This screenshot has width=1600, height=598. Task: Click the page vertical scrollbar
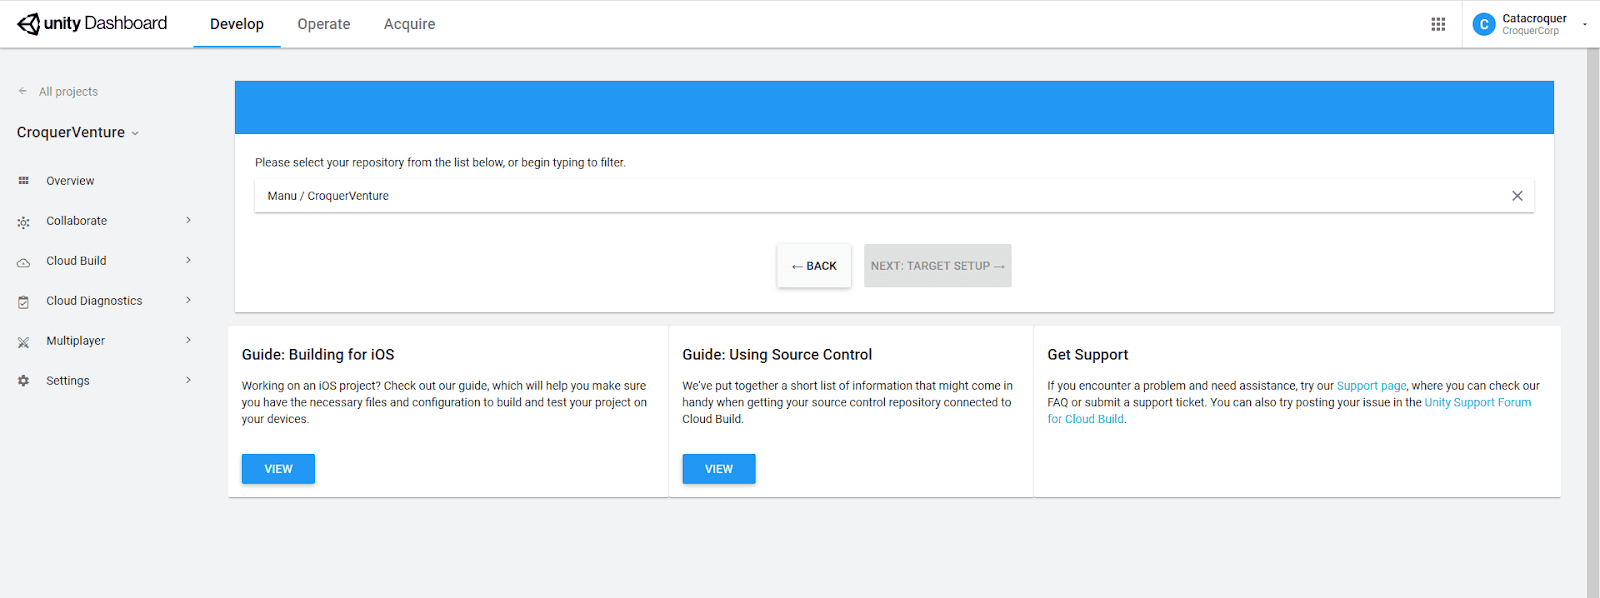pos(1593,322)
